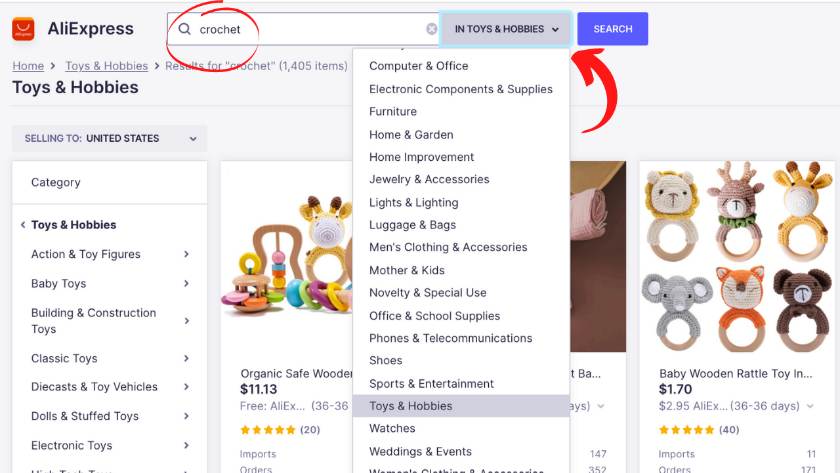
Task: Focus the crochet search input field
Action: pyautogui.click(x=303, y=29)
